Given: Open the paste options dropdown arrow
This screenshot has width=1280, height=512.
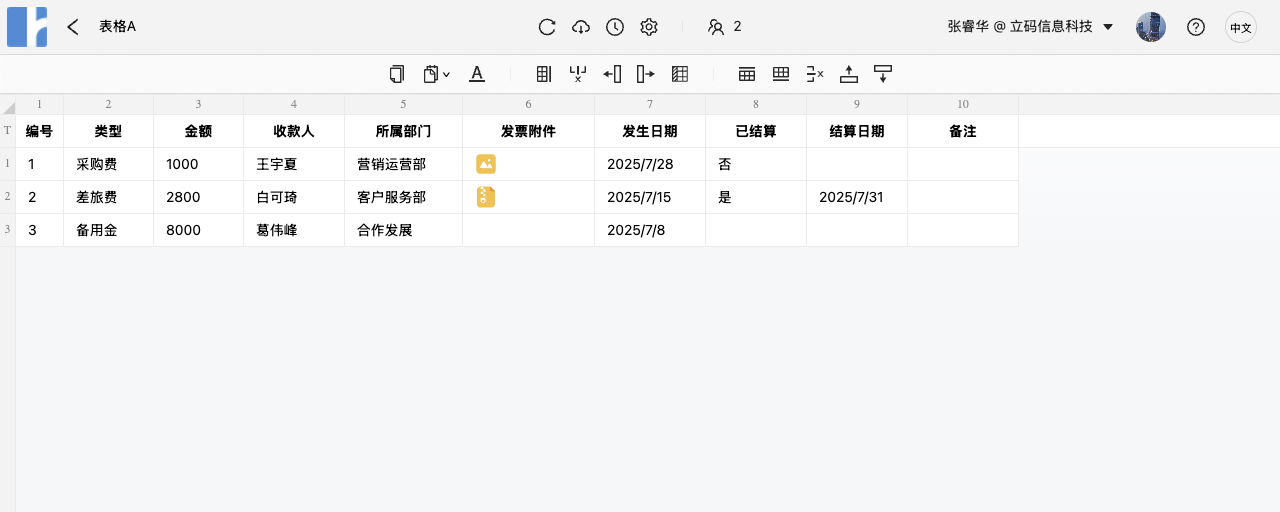Looking at the screenshot, I should [446, 74].
